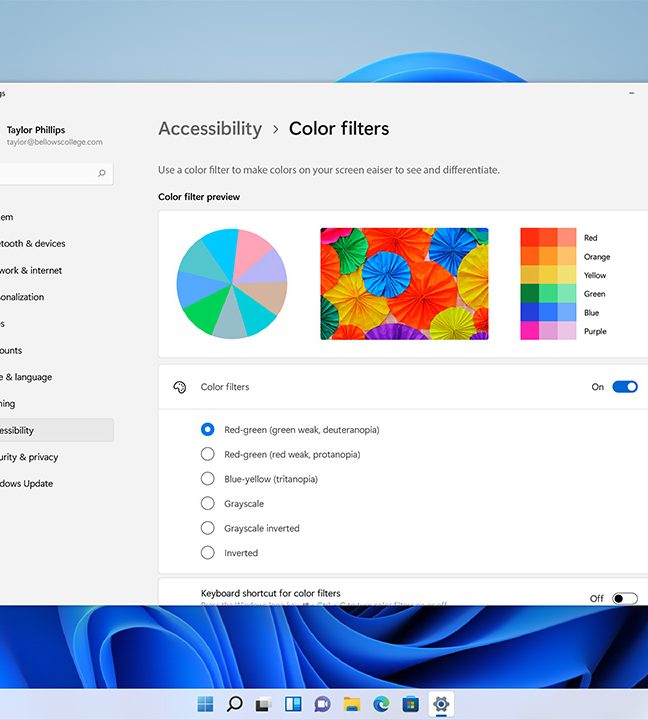Viewport: 648px width, 720px height.
Task: Go back to Accessibility breadcrumb
Action: point(210,129)
